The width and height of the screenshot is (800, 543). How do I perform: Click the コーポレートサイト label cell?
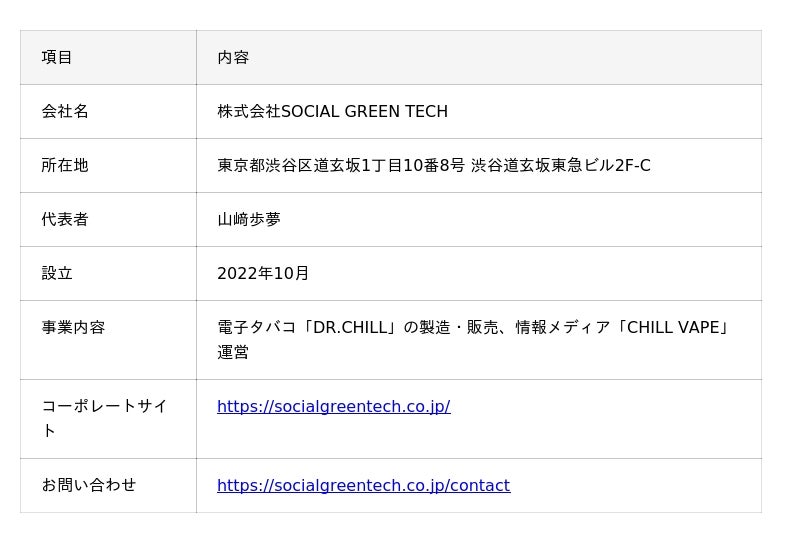click(x=108, y=419)
